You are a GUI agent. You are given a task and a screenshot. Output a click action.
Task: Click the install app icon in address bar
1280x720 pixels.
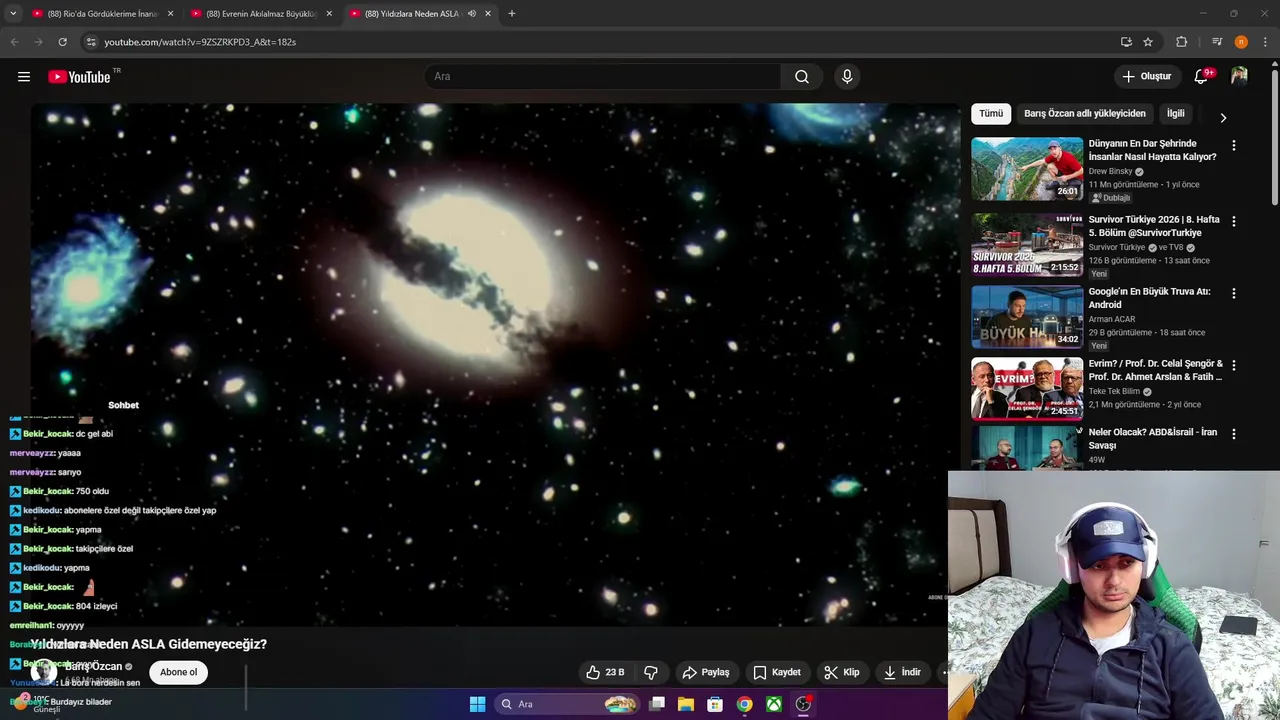click(x=1126, y=42)
